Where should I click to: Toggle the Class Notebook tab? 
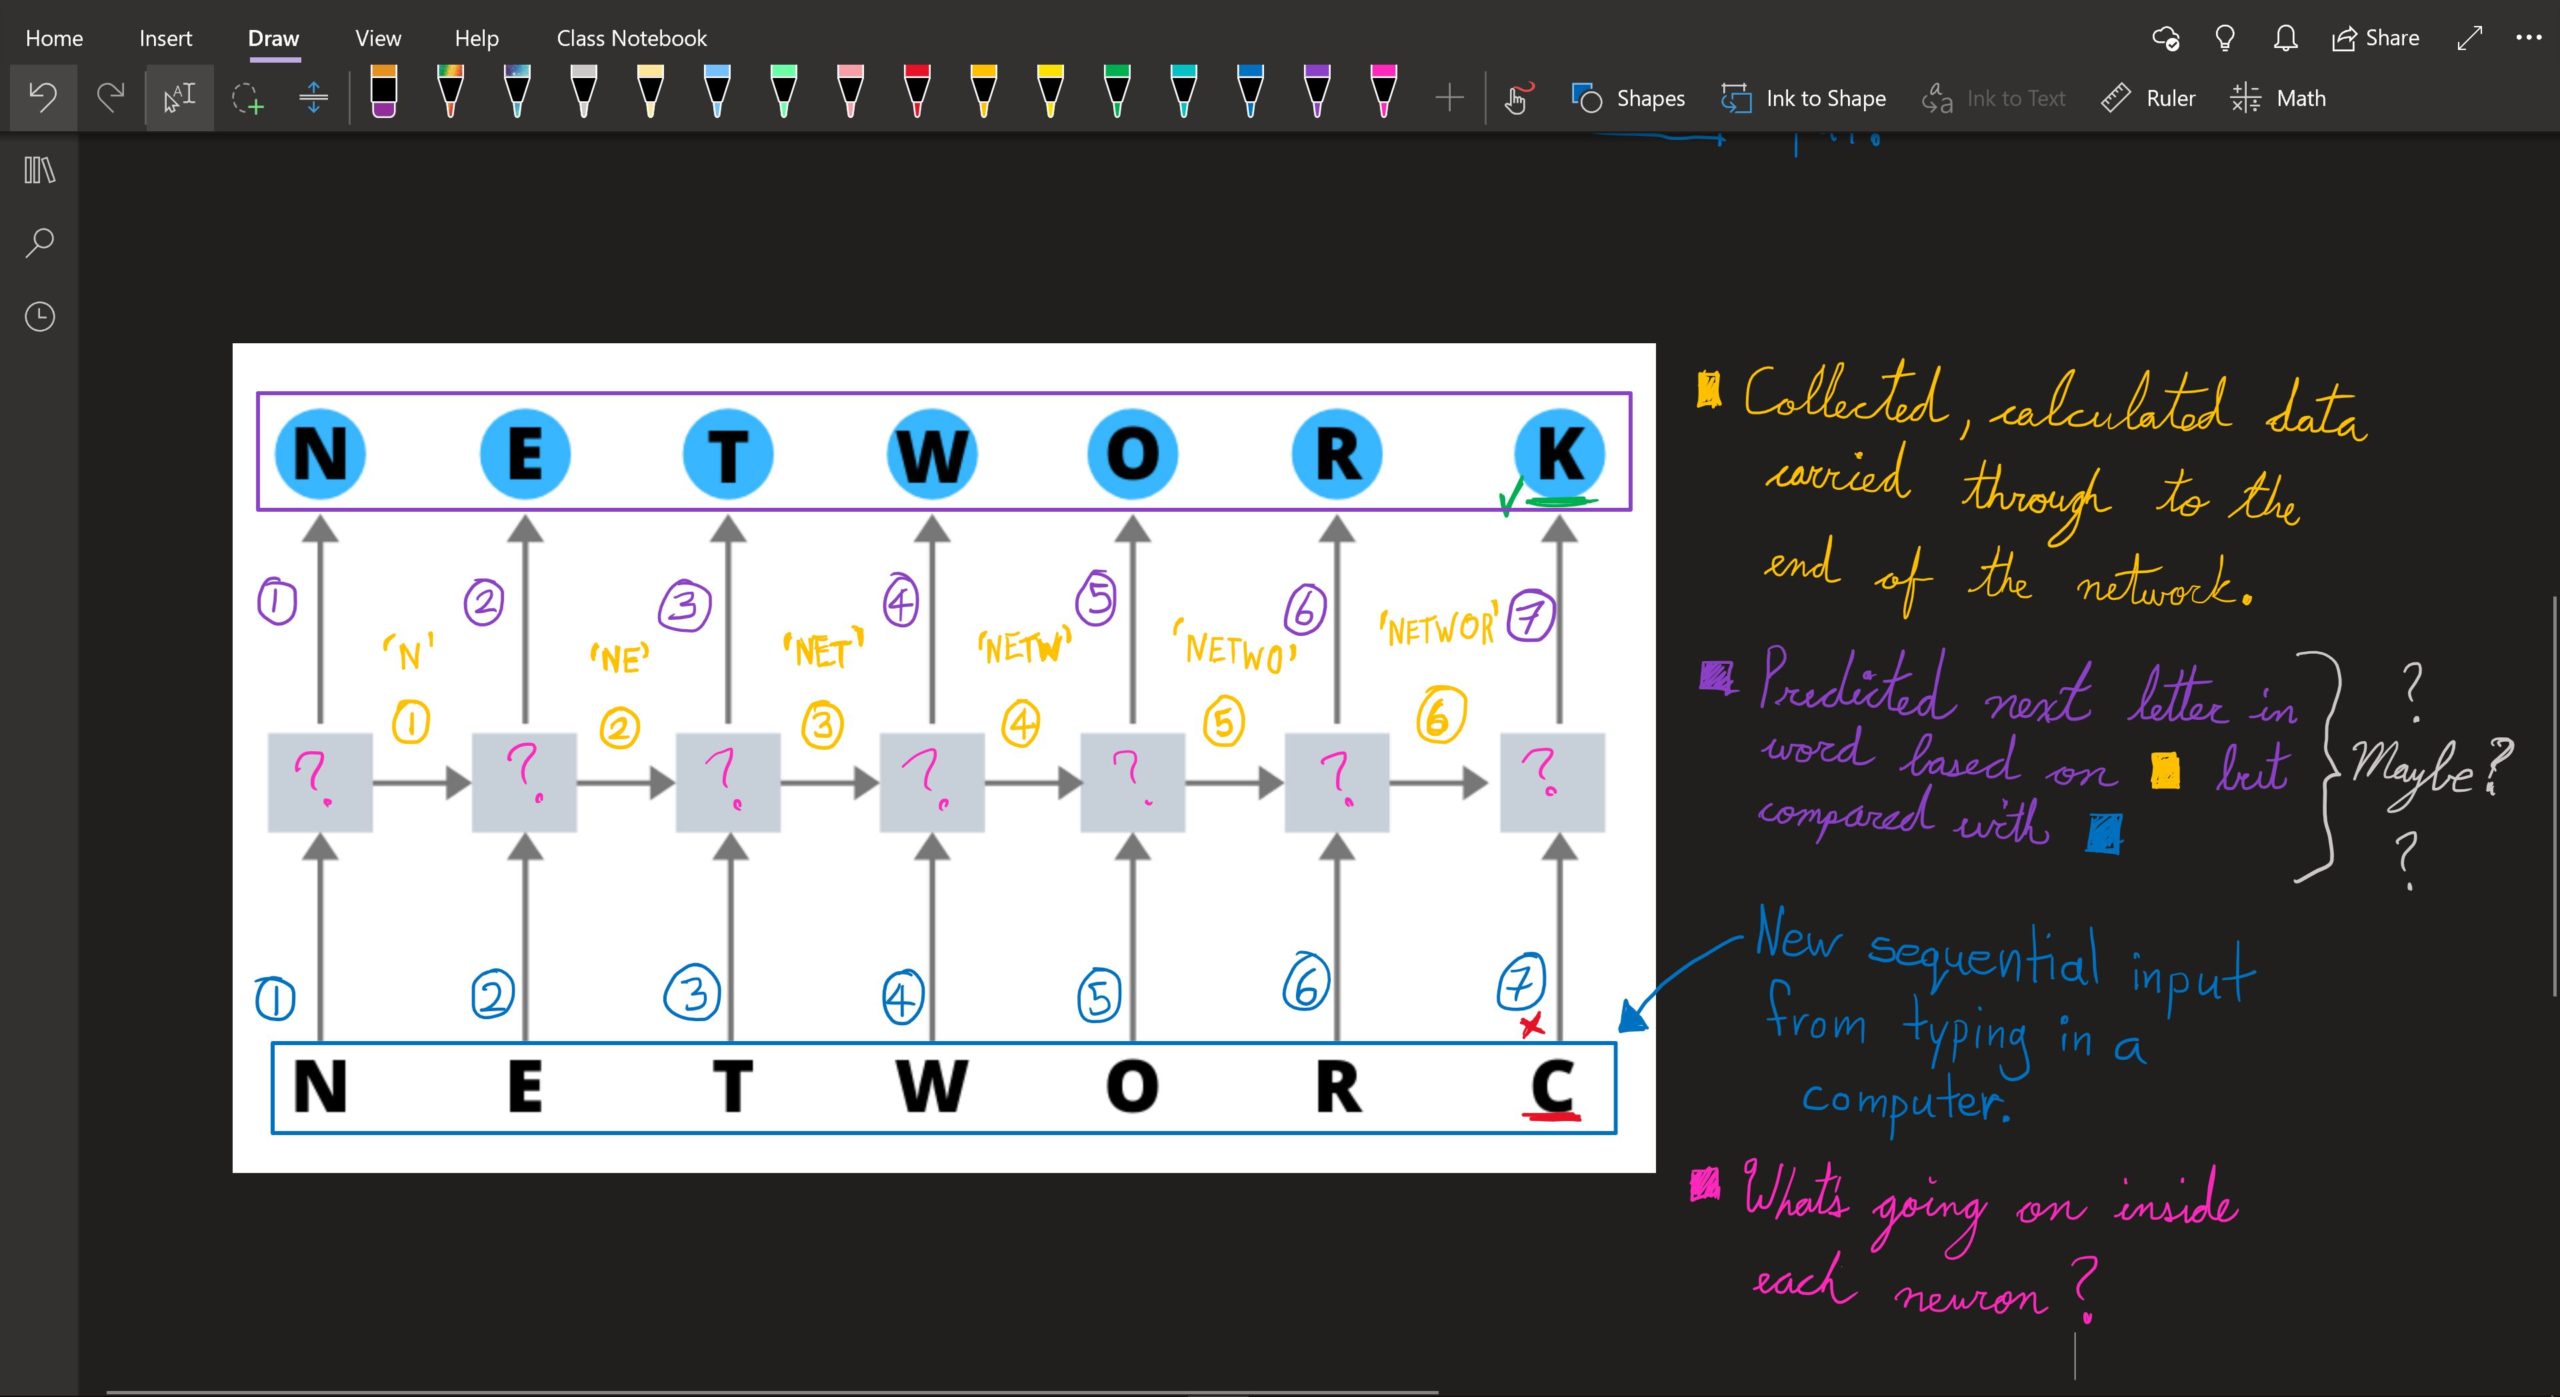tap(630, 38)
